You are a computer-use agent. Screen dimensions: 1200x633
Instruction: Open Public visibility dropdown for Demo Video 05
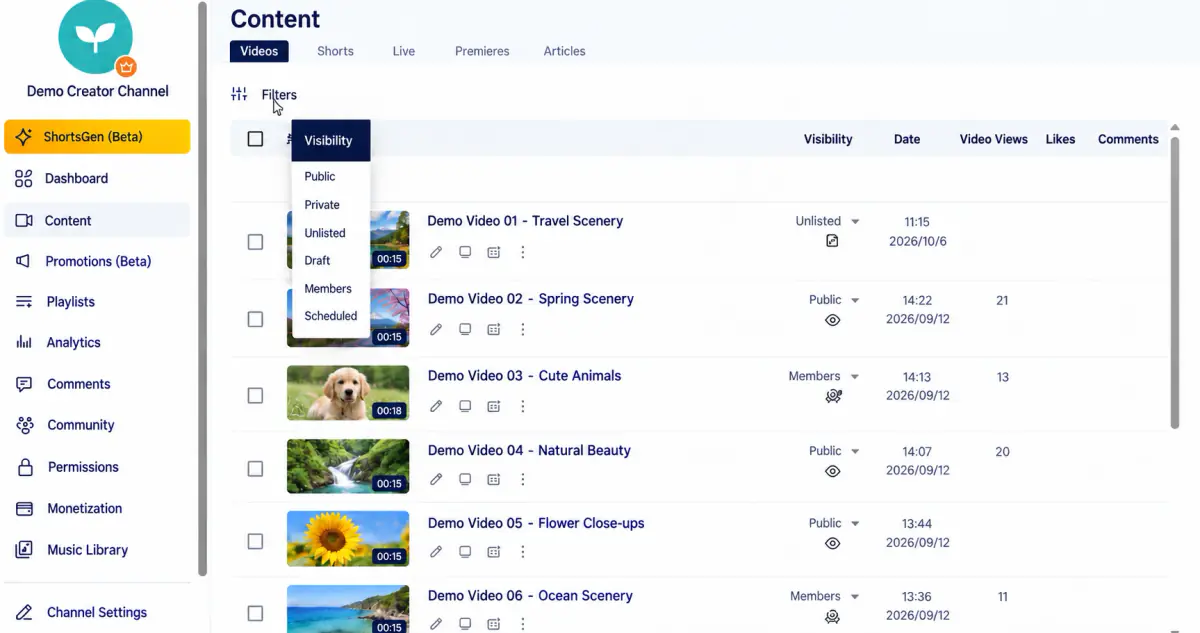coord(834,523)
